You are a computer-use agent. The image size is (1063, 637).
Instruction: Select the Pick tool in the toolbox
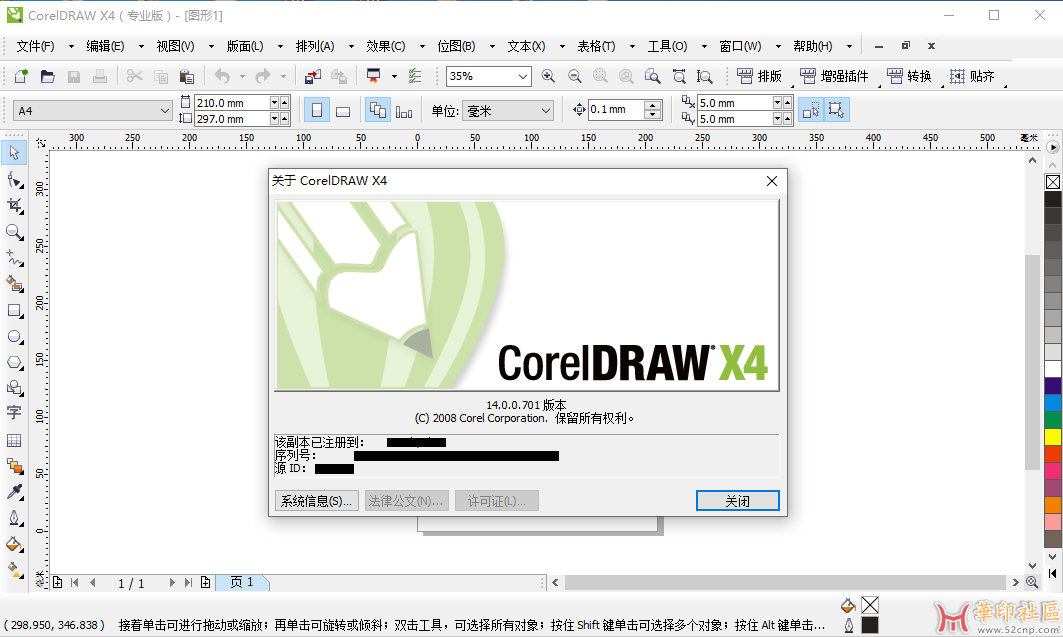(x=14, y=152)
